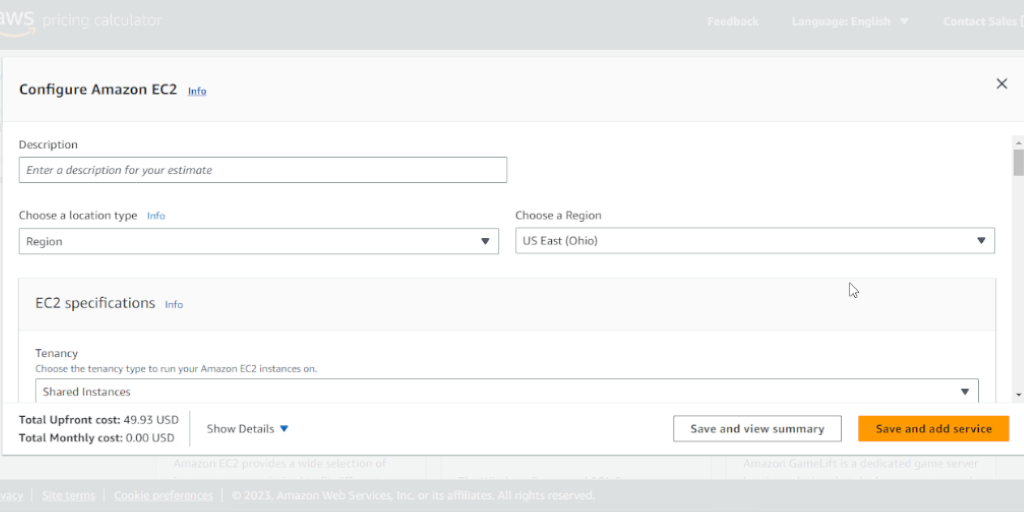Click Save and view summary button
This screenshot has height=512, width=1024.
coord(757,429)
